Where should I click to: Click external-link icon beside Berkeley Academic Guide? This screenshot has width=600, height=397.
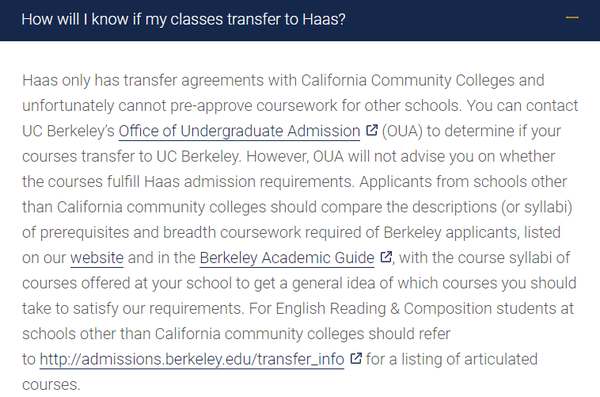[x=386, y=257]
